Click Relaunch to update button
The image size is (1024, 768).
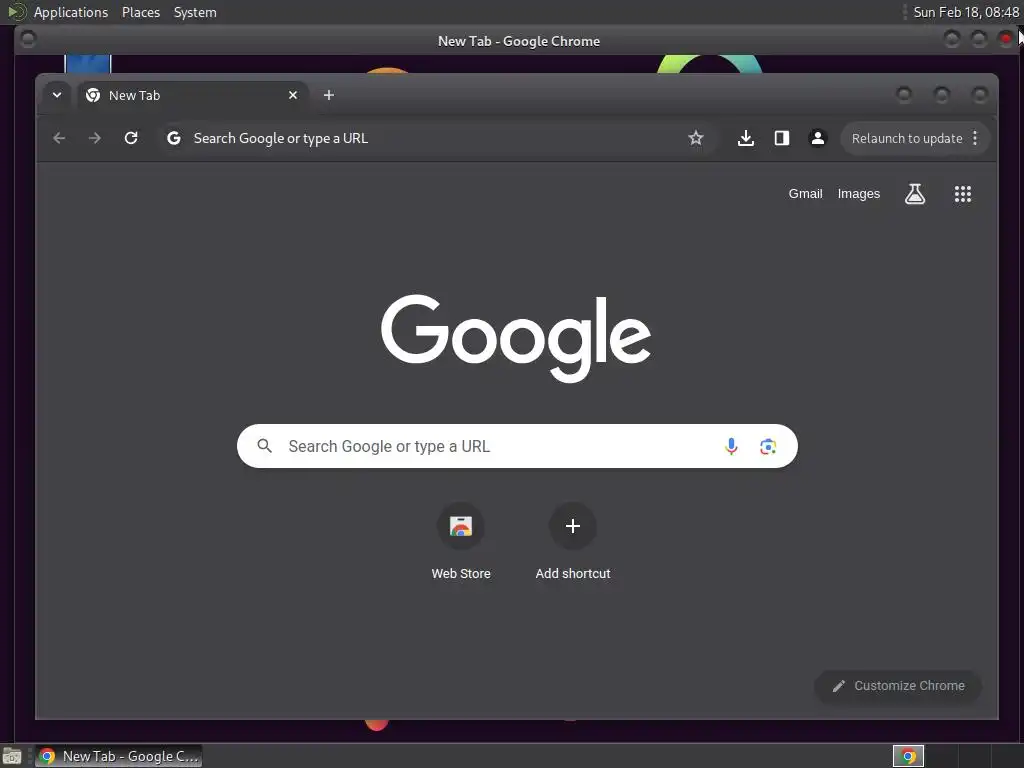[x=906, y=138]
